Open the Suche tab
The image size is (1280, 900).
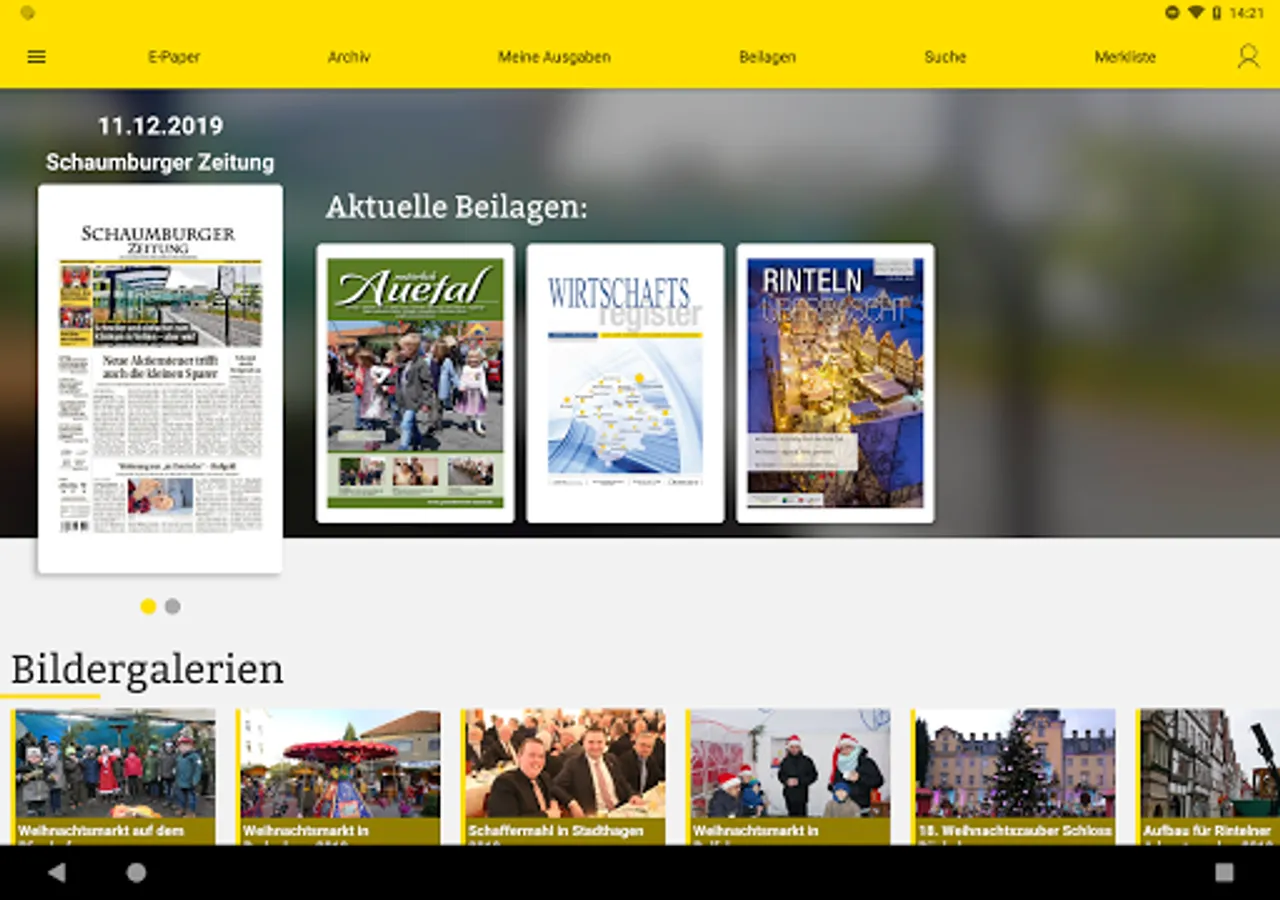click(x=945, y=57)
